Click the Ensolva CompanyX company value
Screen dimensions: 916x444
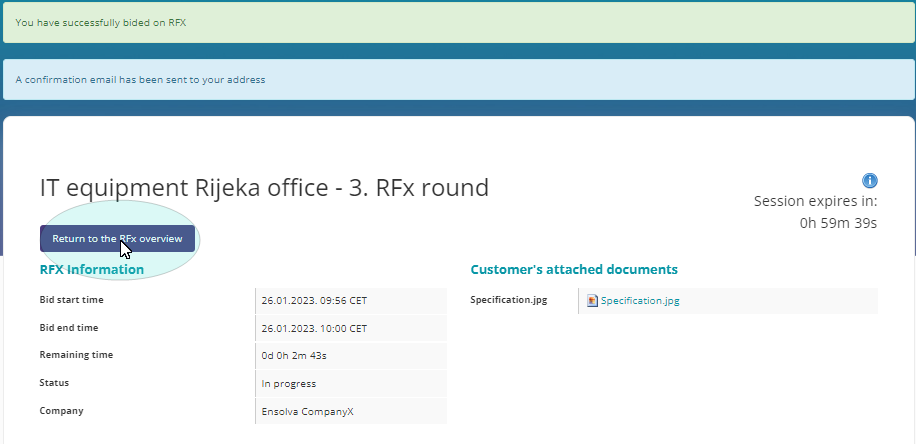click(x=308, y=411)
